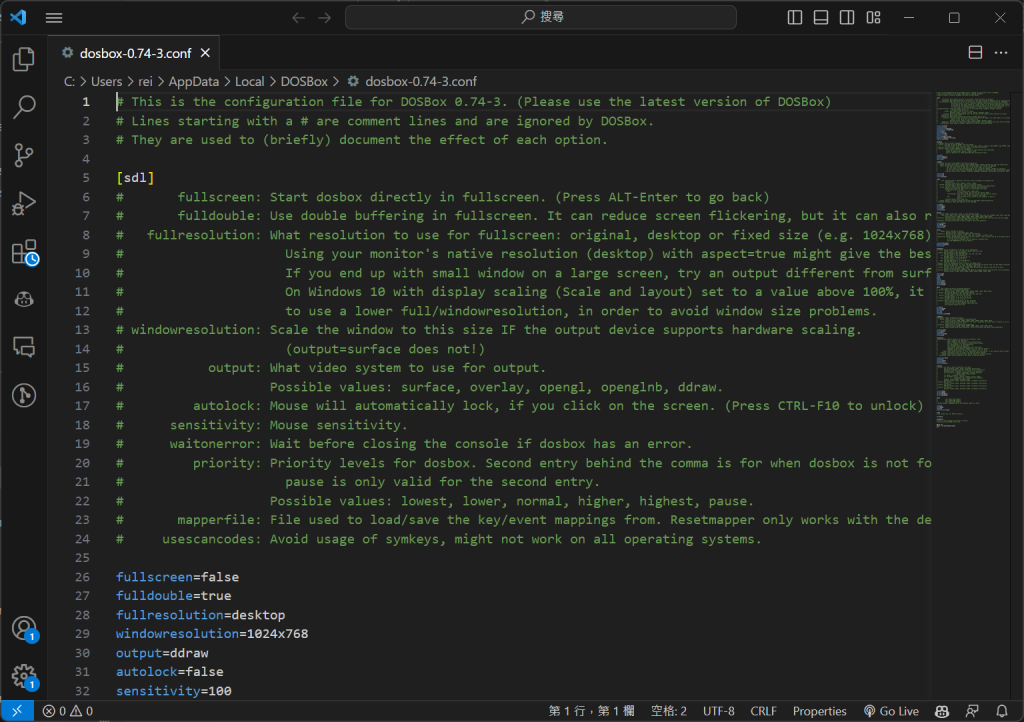Image resolution: width=1024 pixels, height=722 pixels.
Task: Close the dosbox-0.74-3.conf tab
Action: pos(205,53)
